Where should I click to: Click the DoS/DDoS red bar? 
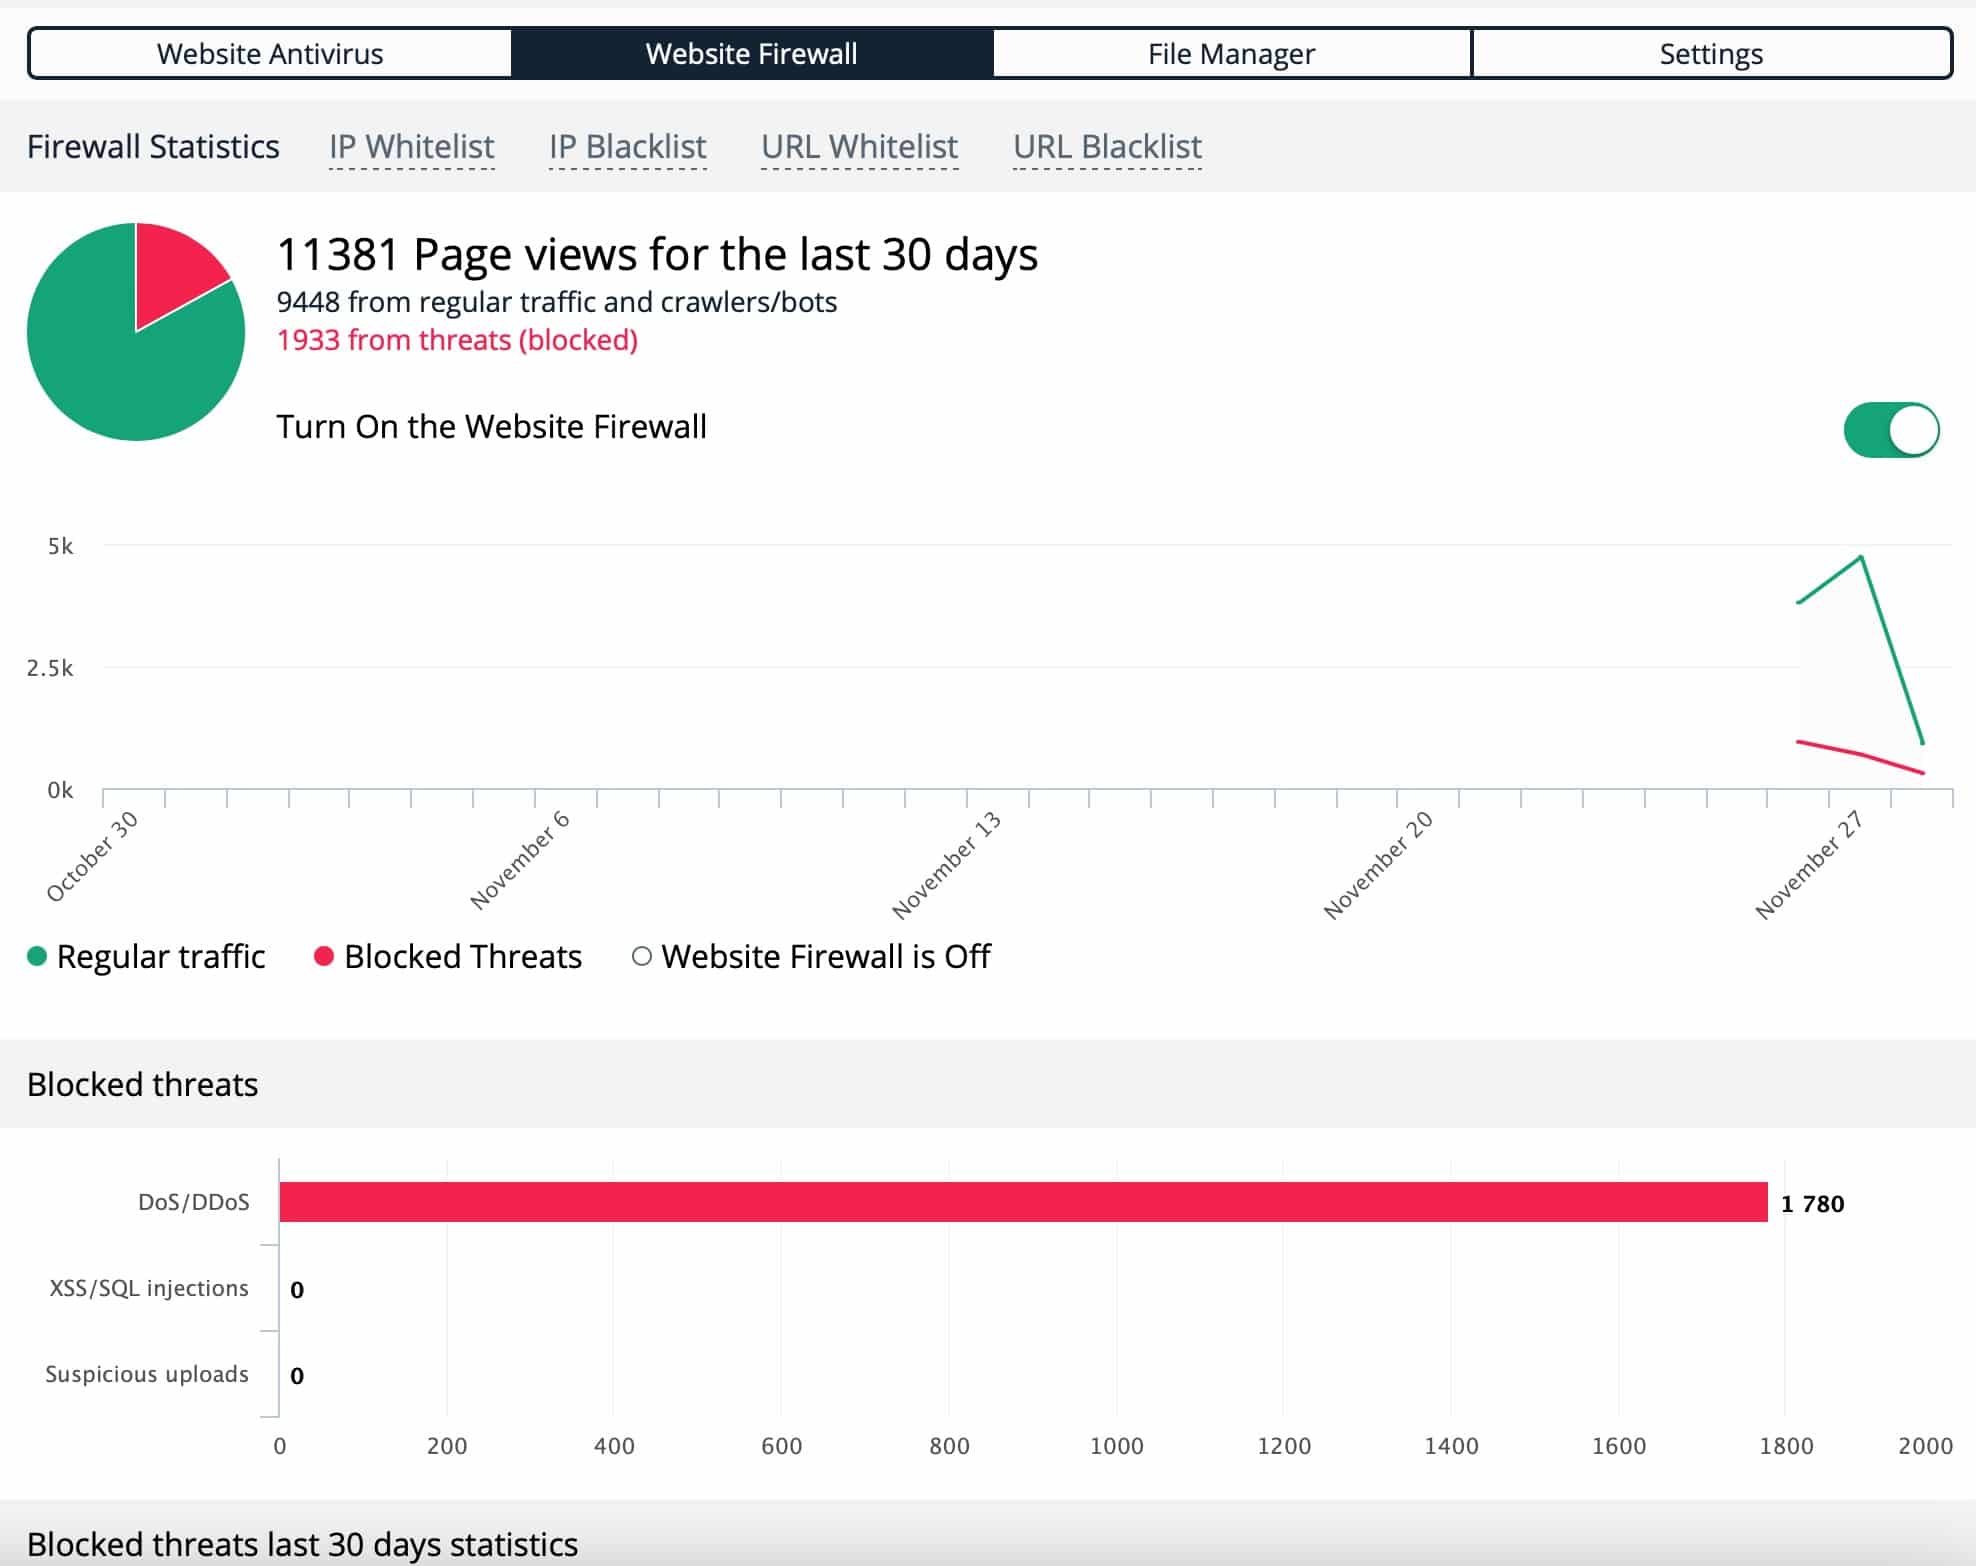click(x=1023, y=1202)
